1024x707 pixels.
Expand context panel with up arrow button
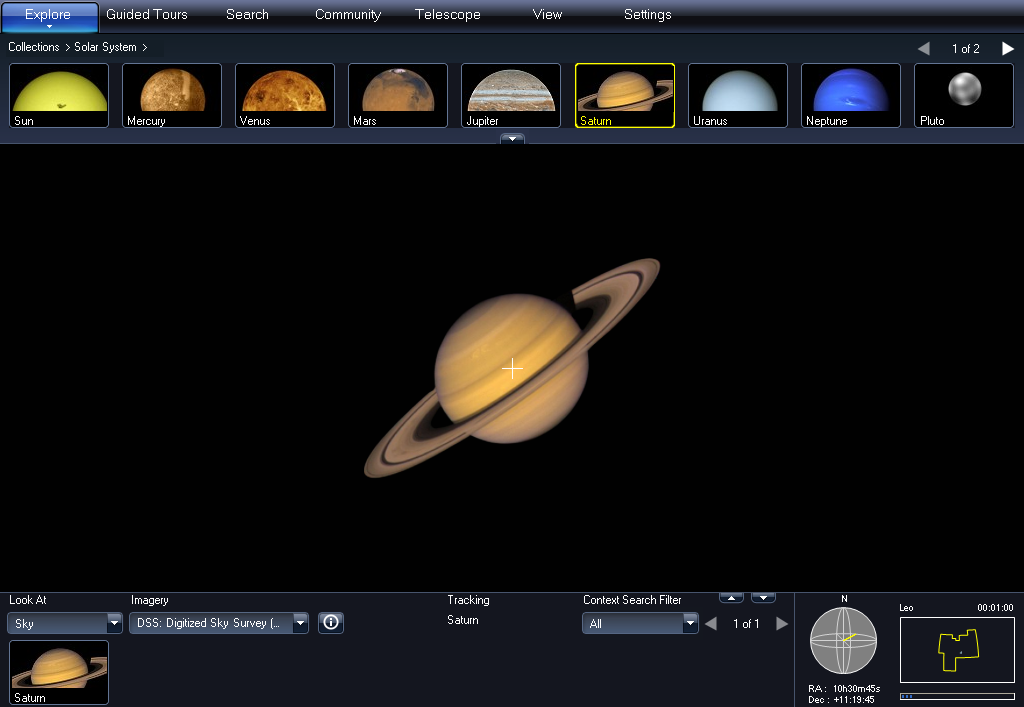click(731, 598)
